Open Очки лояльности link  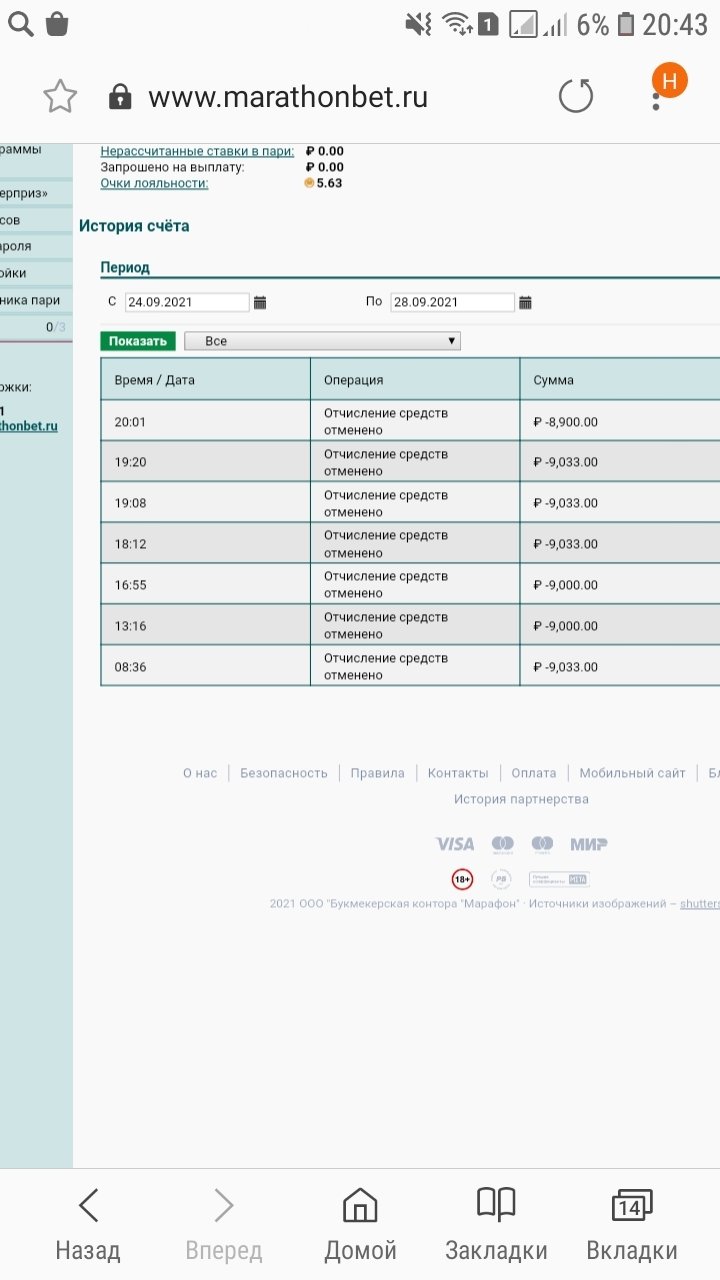coord(154,183)
